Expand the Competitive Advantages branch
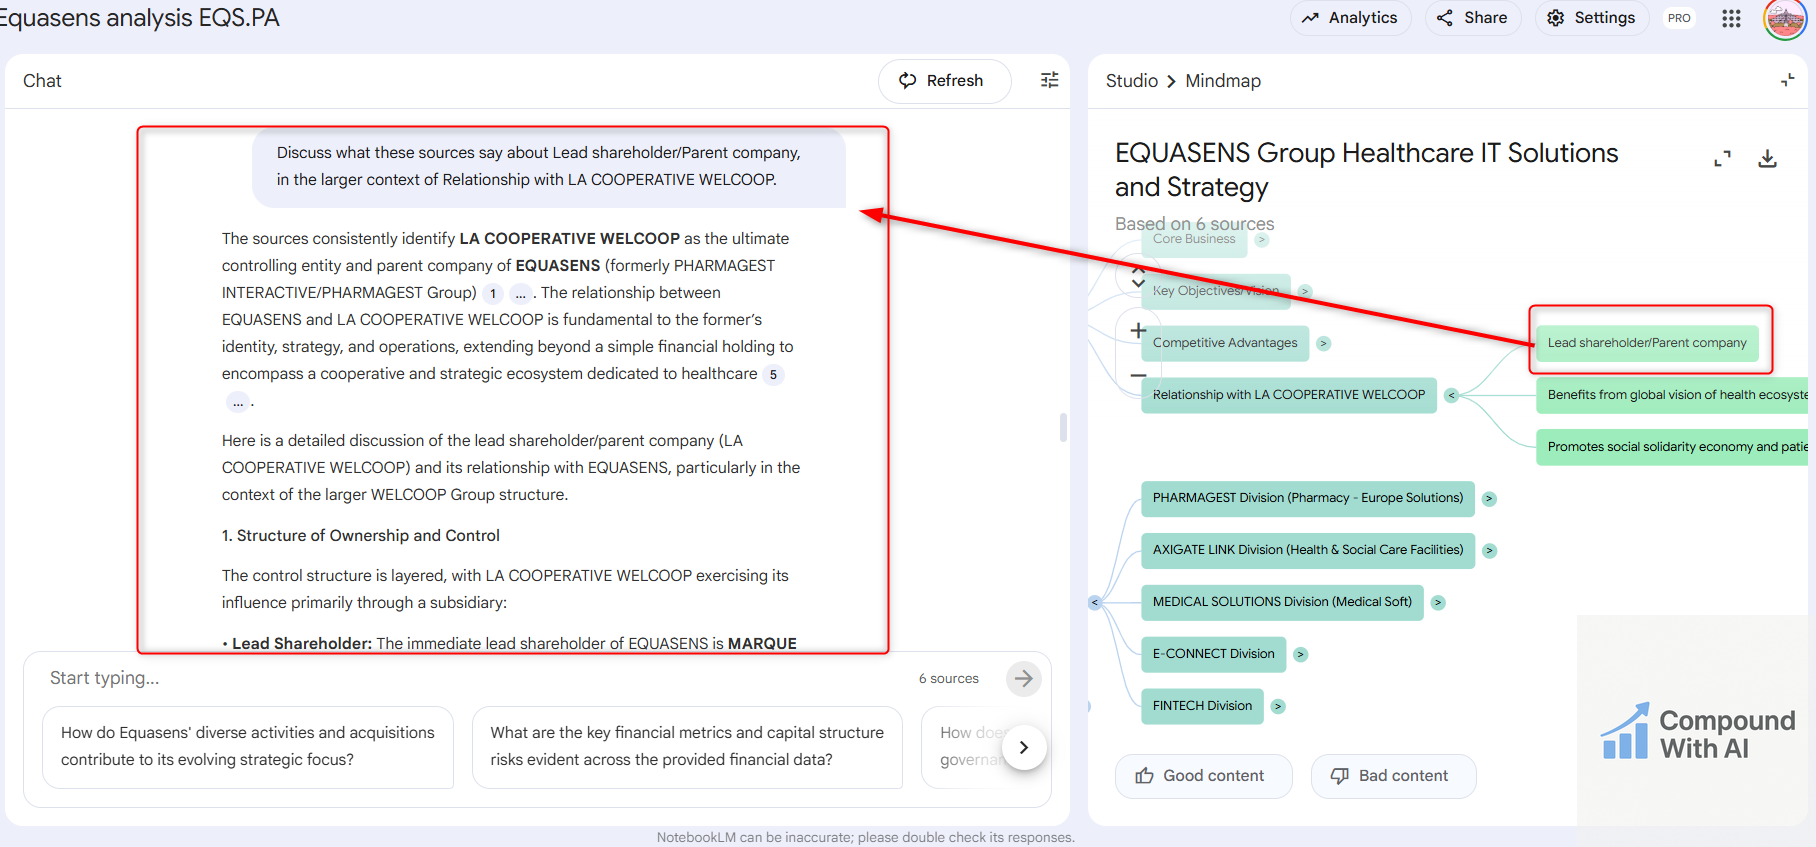The image size is (1816, 847). click(1323, 344)
